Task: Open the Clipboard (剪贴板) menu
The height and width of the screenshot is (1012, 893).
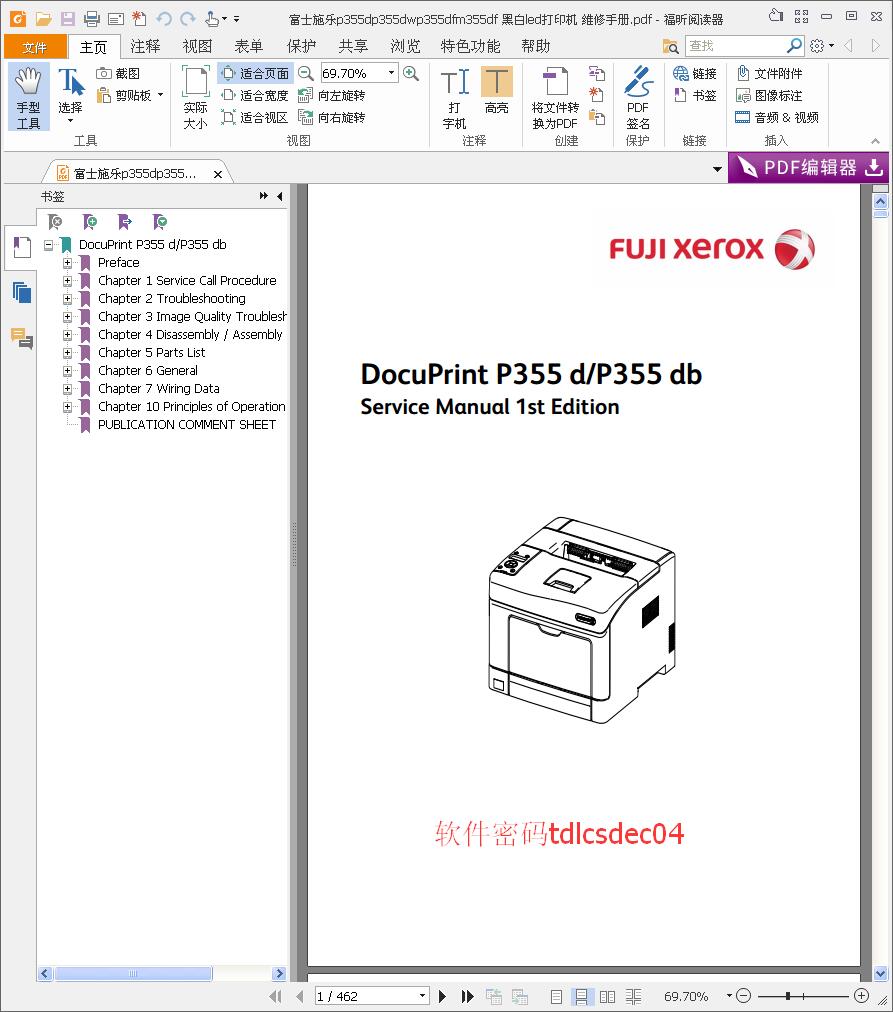Action: coord(130,96)
